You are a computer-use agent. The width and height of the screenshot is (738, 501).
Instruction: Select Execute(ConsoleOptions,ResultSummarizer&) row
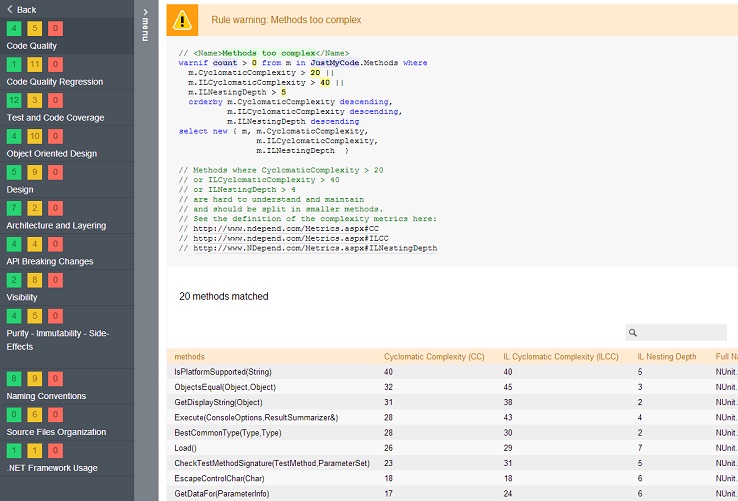pos(452,417)
